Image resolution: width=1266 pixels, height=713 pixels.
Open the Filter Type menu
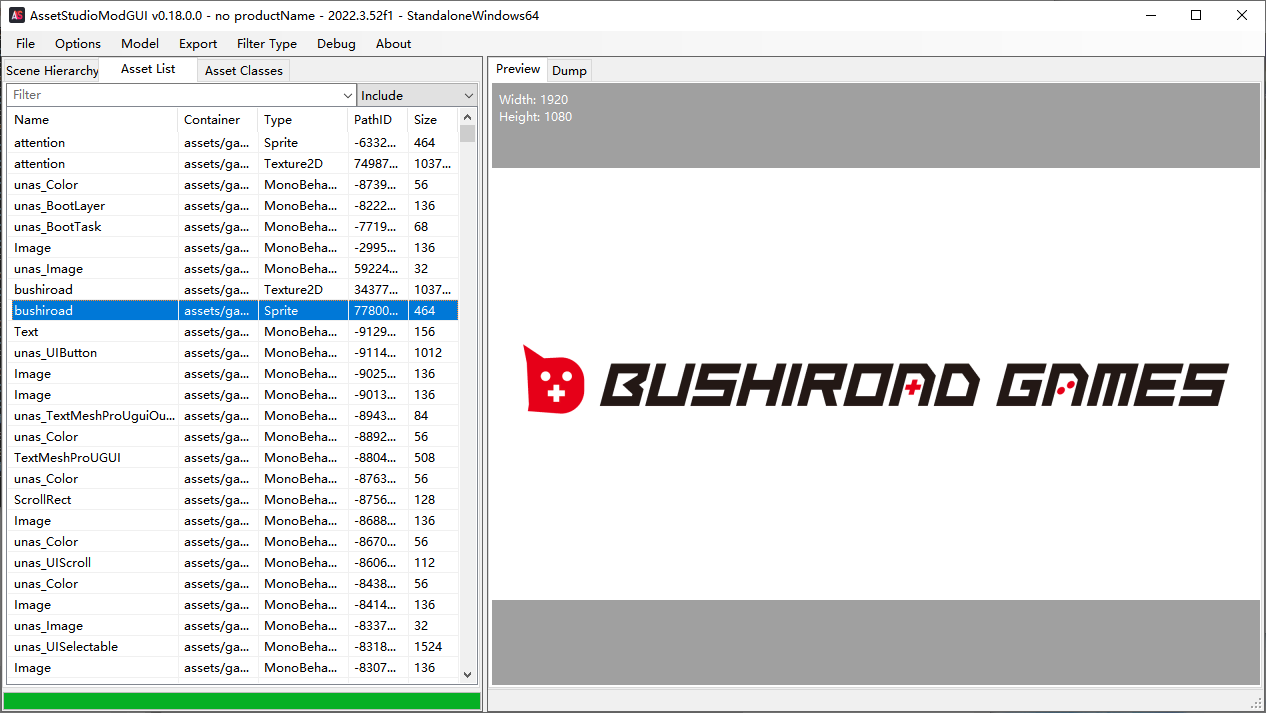tap(267, 43)
